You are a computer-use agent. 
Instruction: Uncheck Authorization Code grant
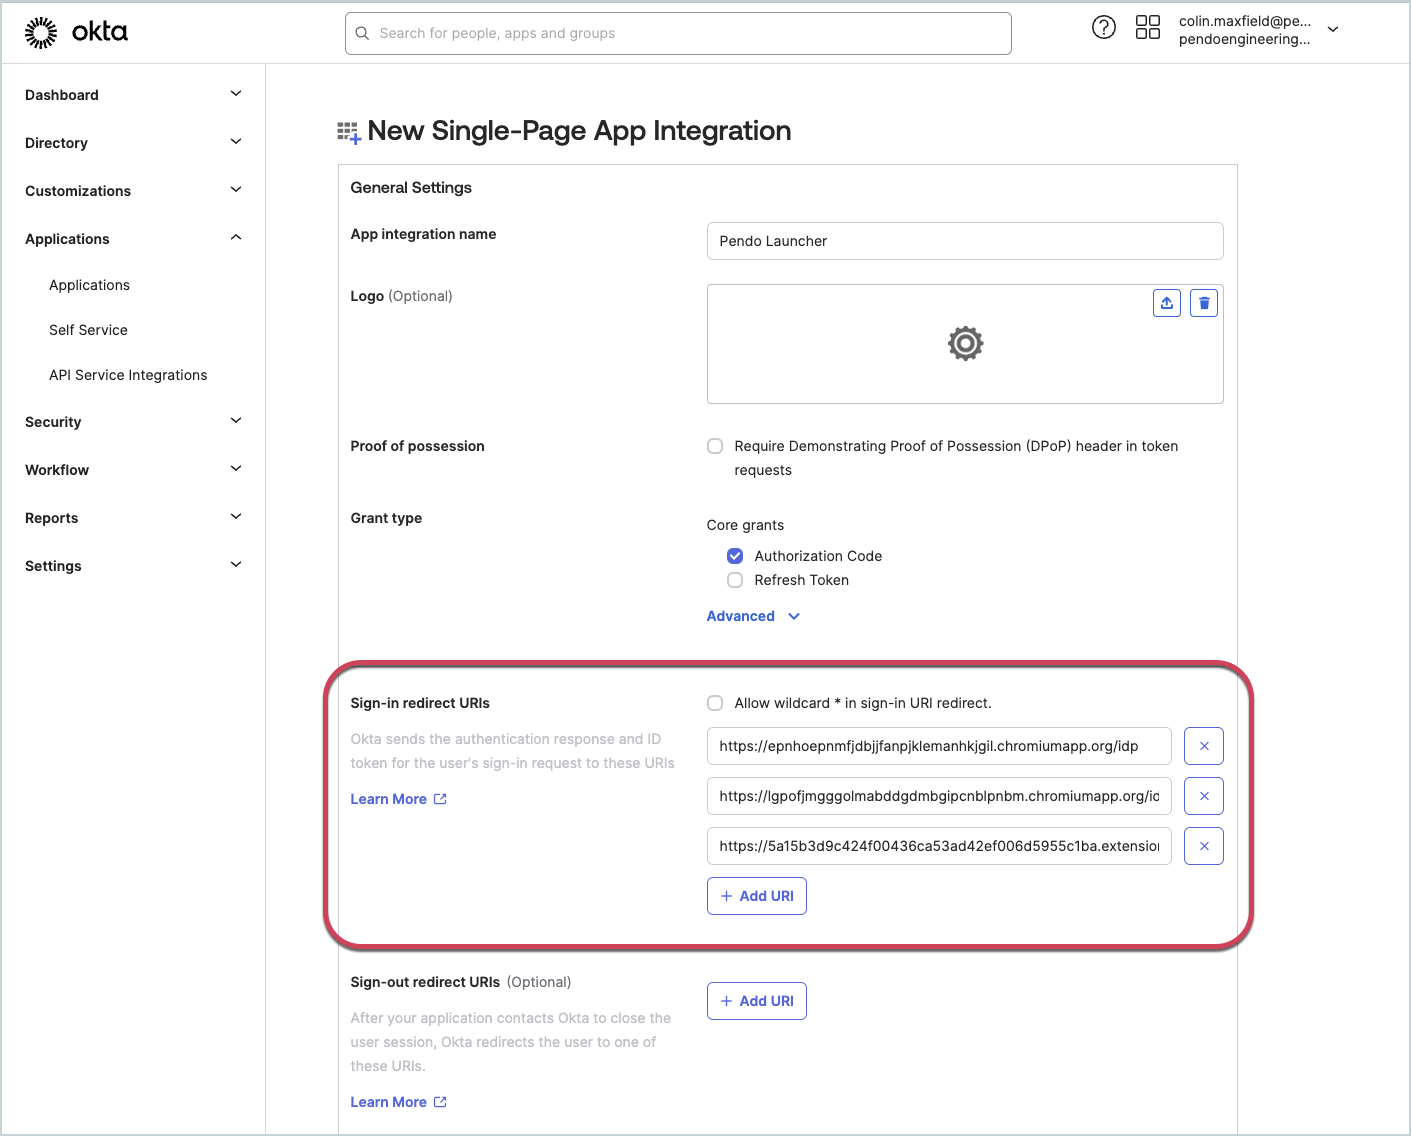coord(735,556)
